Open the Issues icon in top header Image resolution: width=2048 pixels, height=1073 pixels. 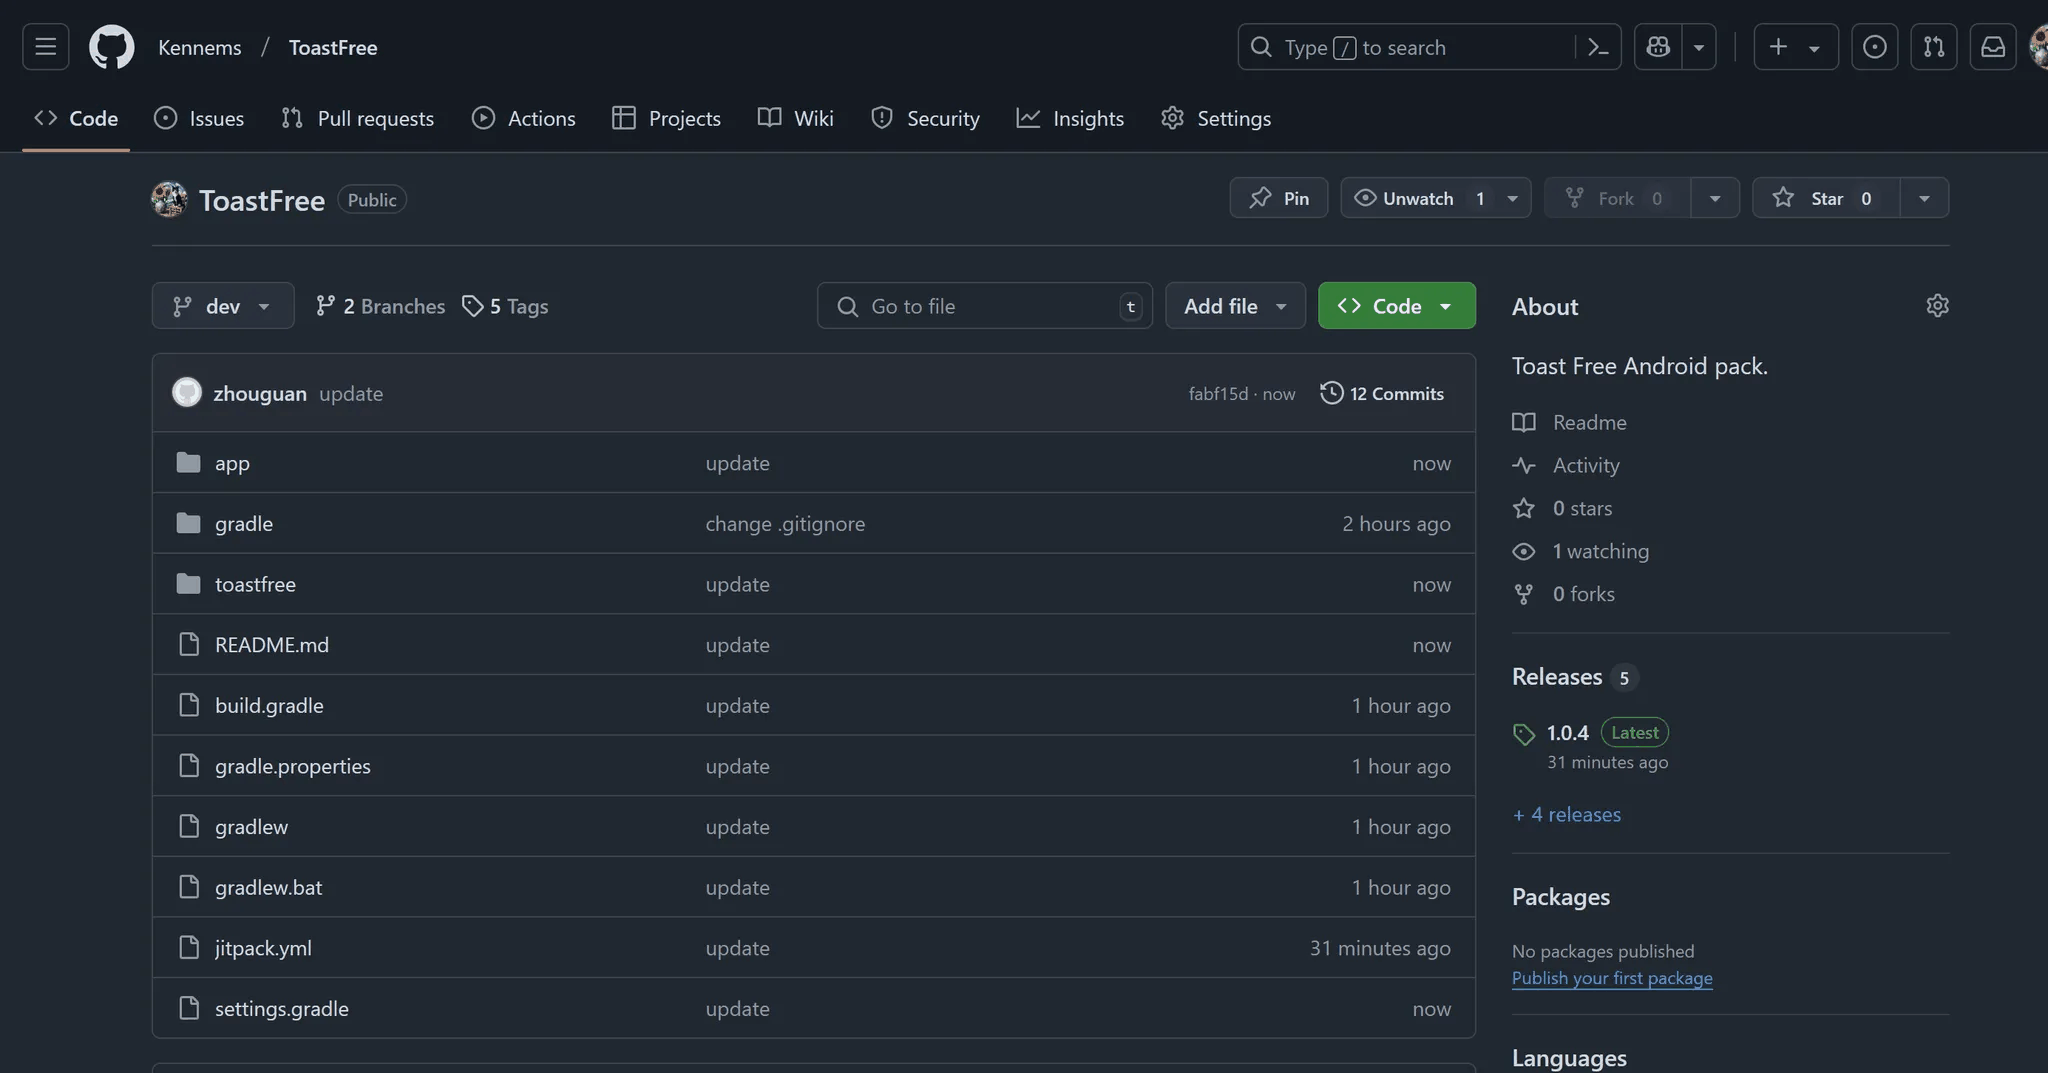coord(1875,47)
